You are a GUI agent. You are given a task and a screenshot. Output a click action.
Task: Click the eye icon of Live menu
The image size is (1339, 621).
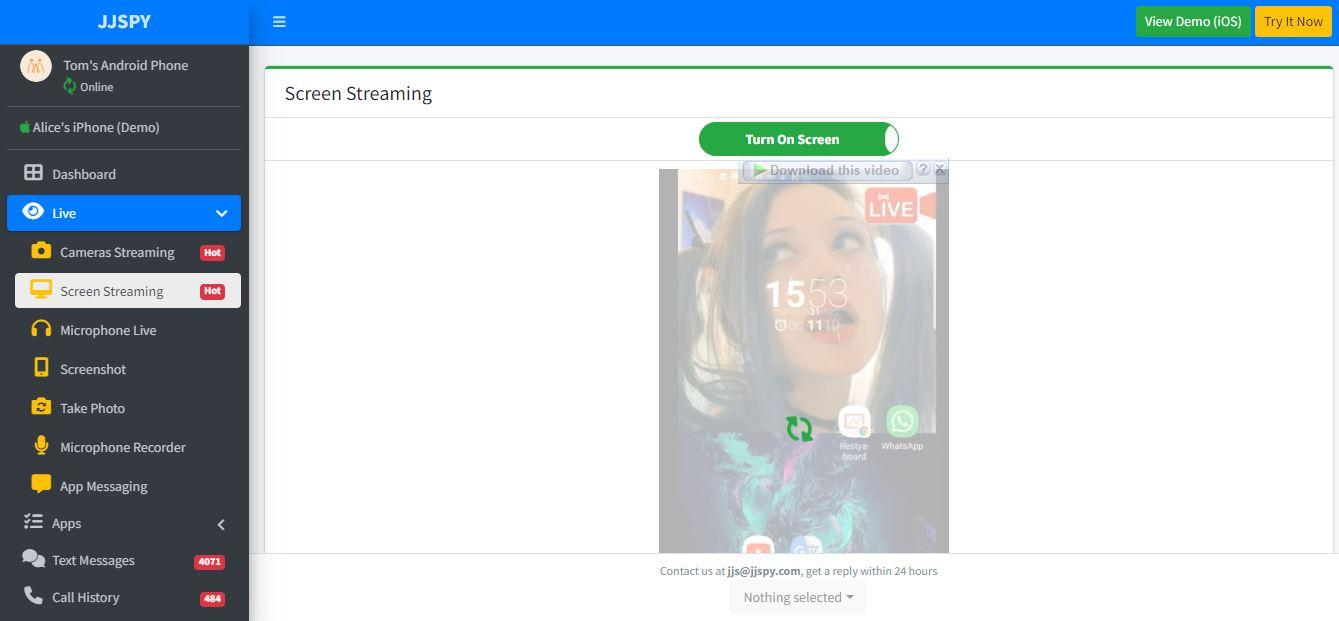click(x=33, y=211)
